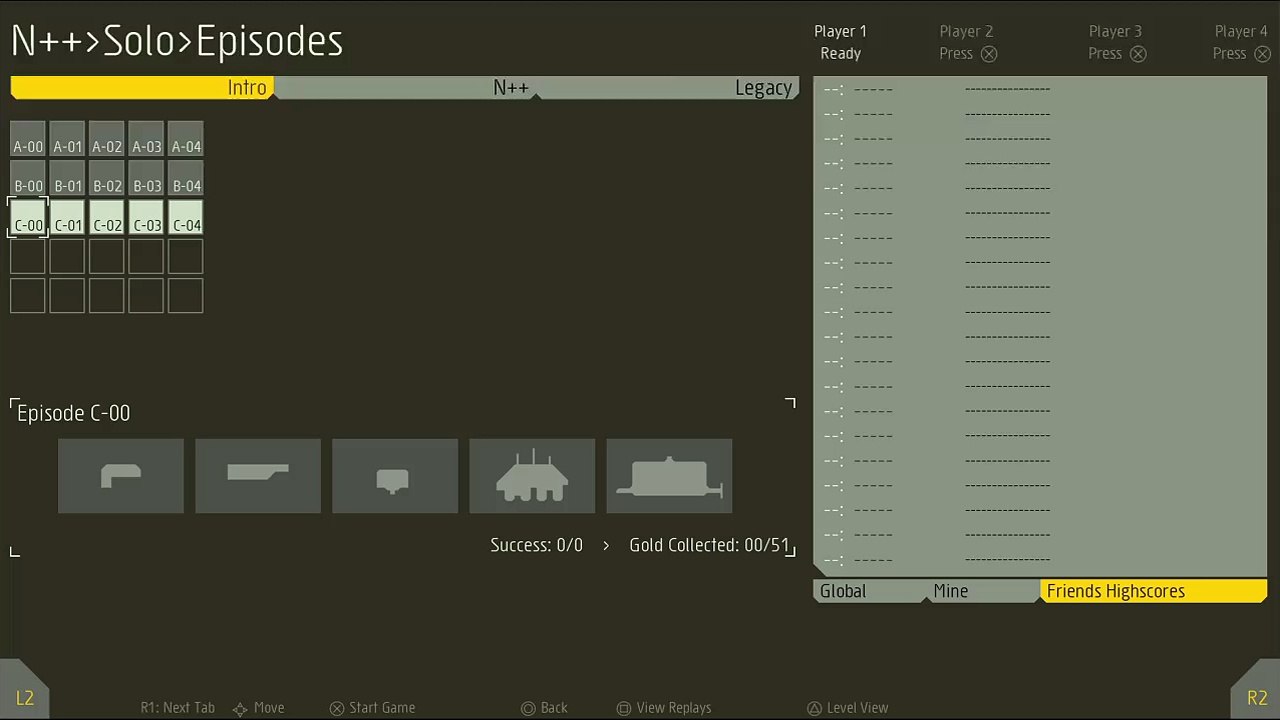Open fifth level thumbnail of Episode C-00
The width and height of the screenshot is (1280, 720).
(x=669, y=476)
